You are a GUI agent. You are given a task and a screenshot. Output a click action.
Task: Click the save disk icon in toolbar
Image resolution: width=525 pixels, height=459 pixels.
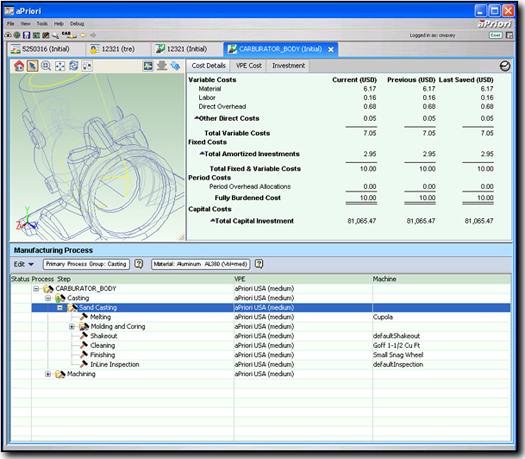(26, 35)
